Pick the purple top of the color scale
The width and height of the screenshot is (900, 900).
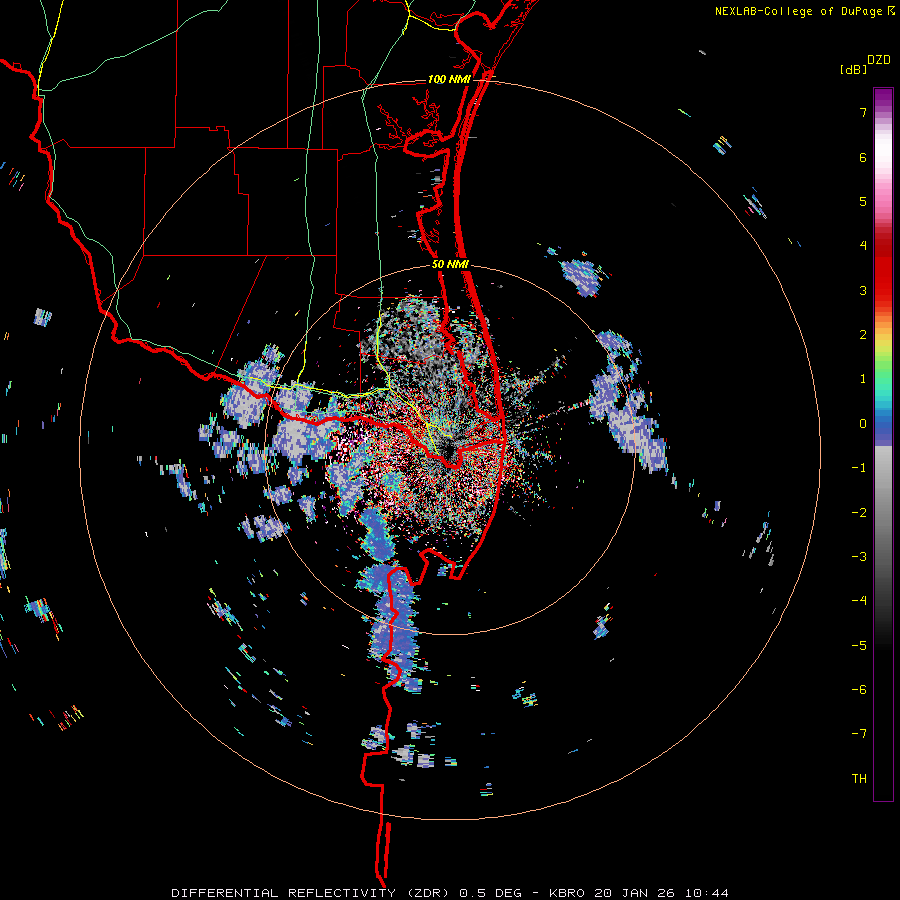tap(883, 98)
